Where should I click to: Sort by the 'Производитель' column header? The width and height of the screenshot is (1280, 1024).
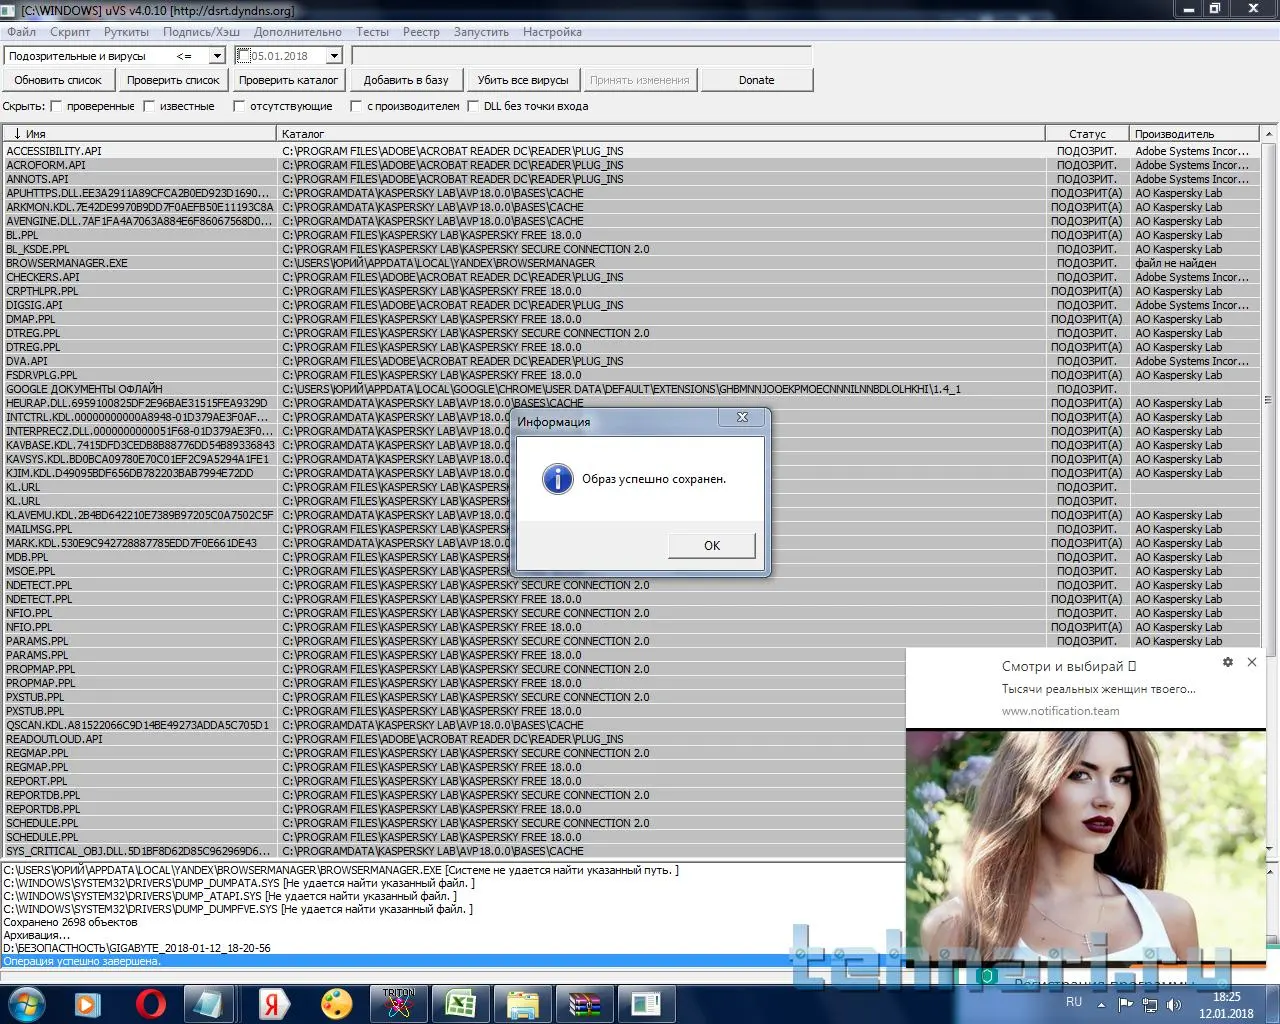click(x=1195, y=133)
